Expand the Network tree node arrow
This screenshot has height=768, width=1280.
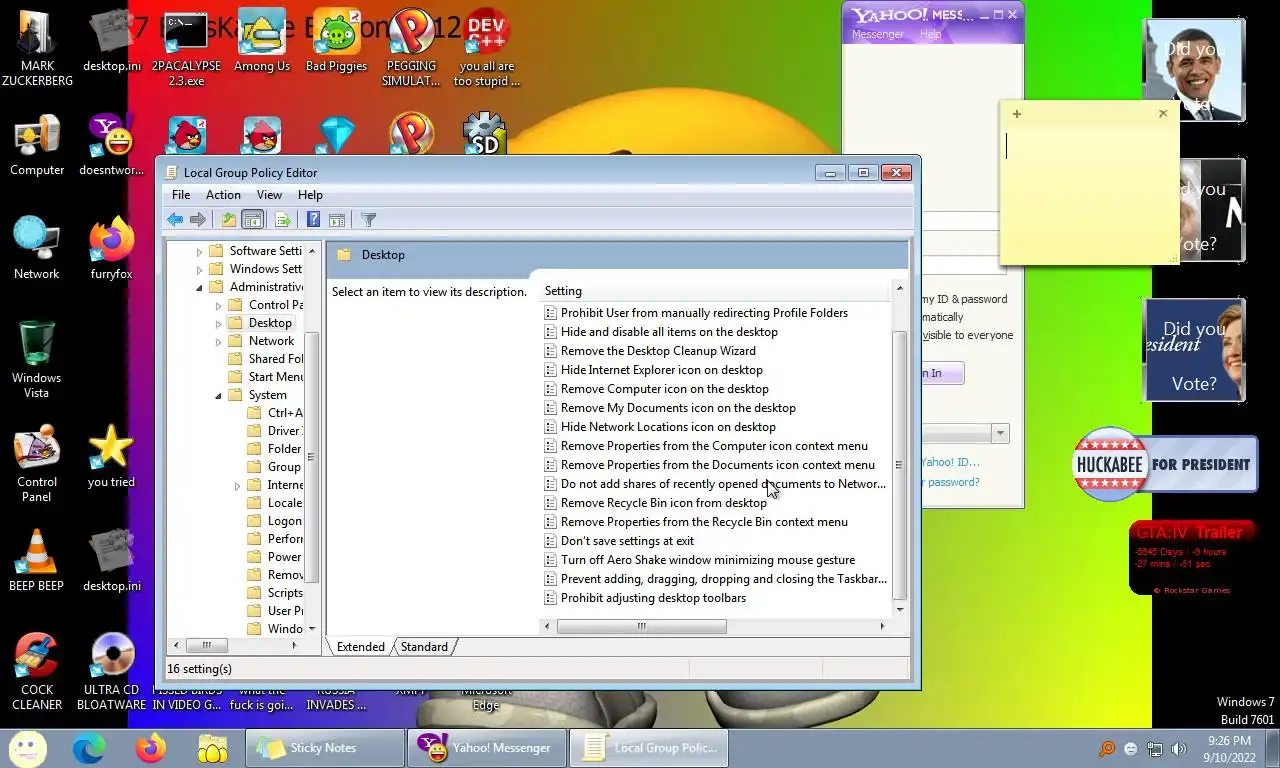219,341
